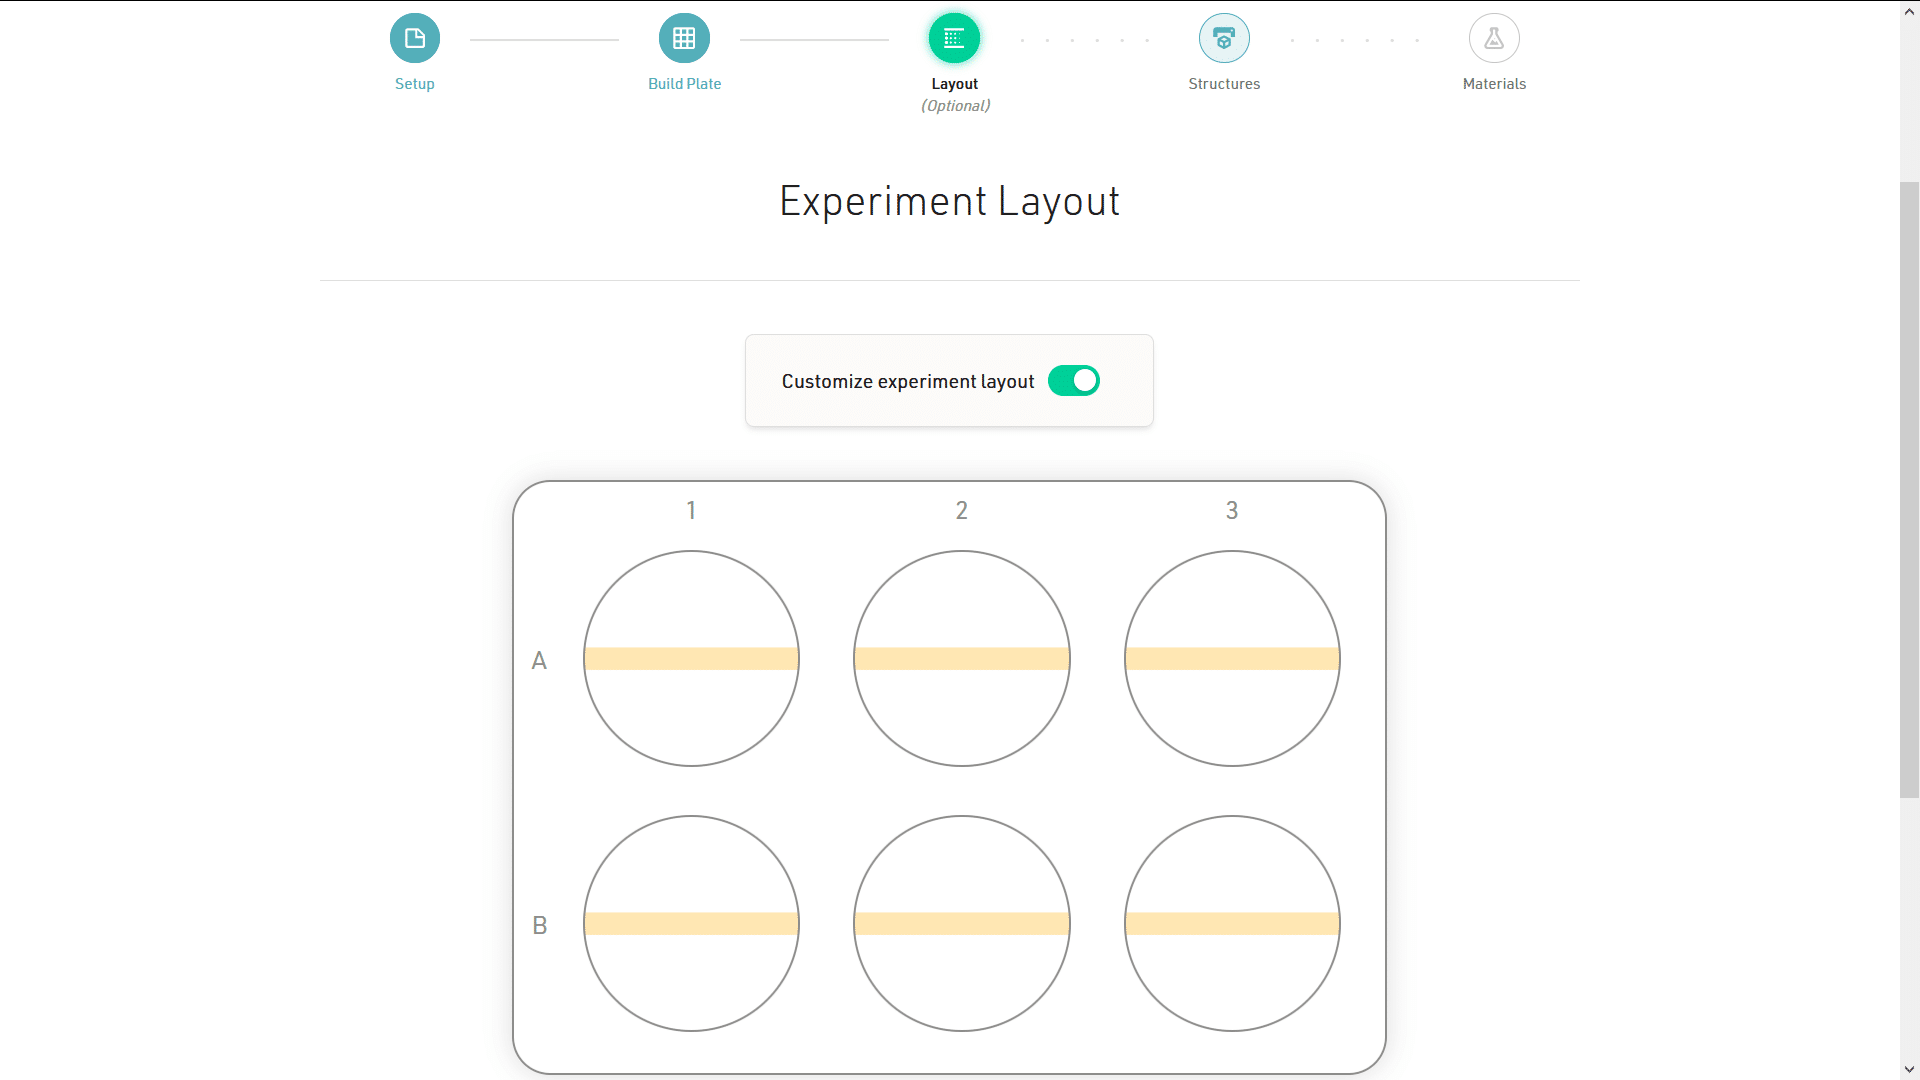Select the Layout step icon
This screenshot has height=1080, width=1920.
[954, 38]
